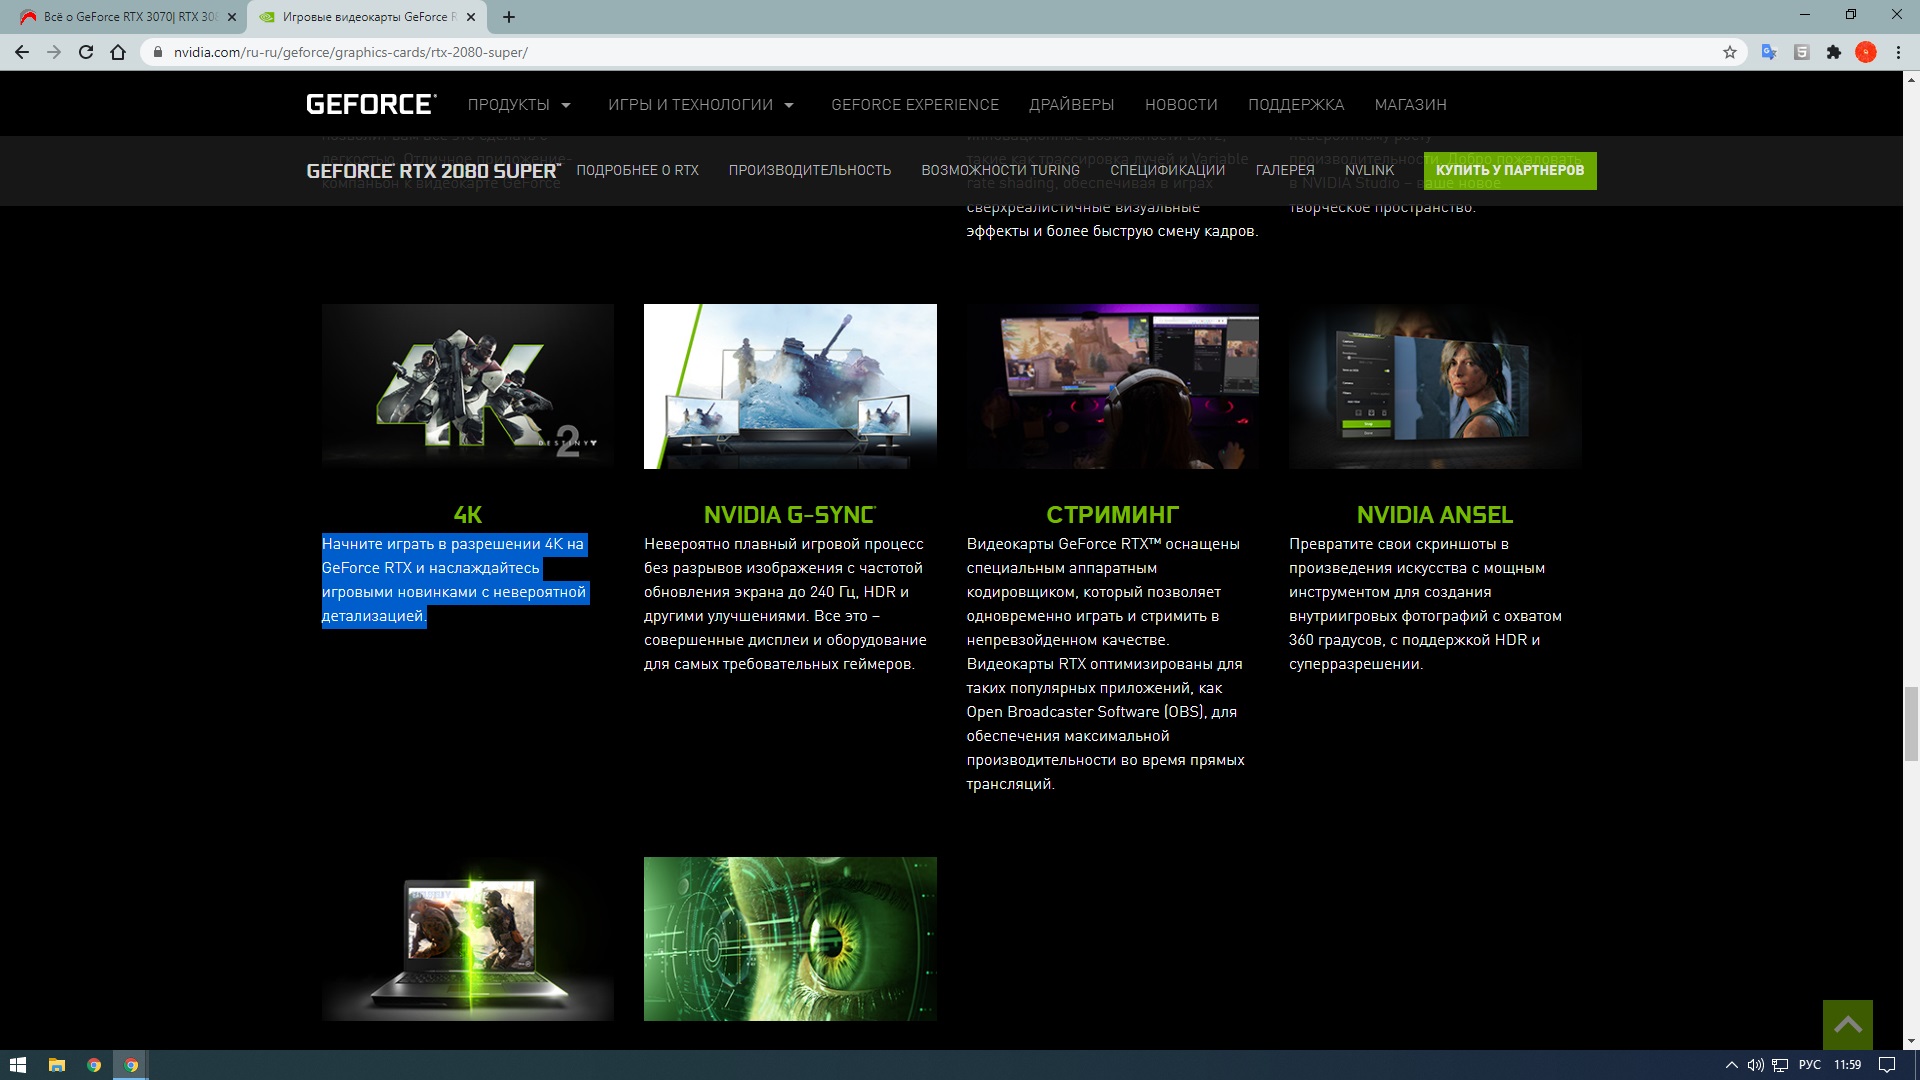
Task: Click the NVIDIA G-SYNC thumbnail image
Action: 790,386
